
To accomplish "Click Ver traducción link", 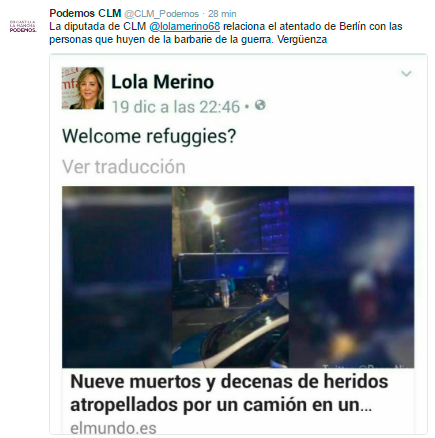I will click(x=124, y=167).
